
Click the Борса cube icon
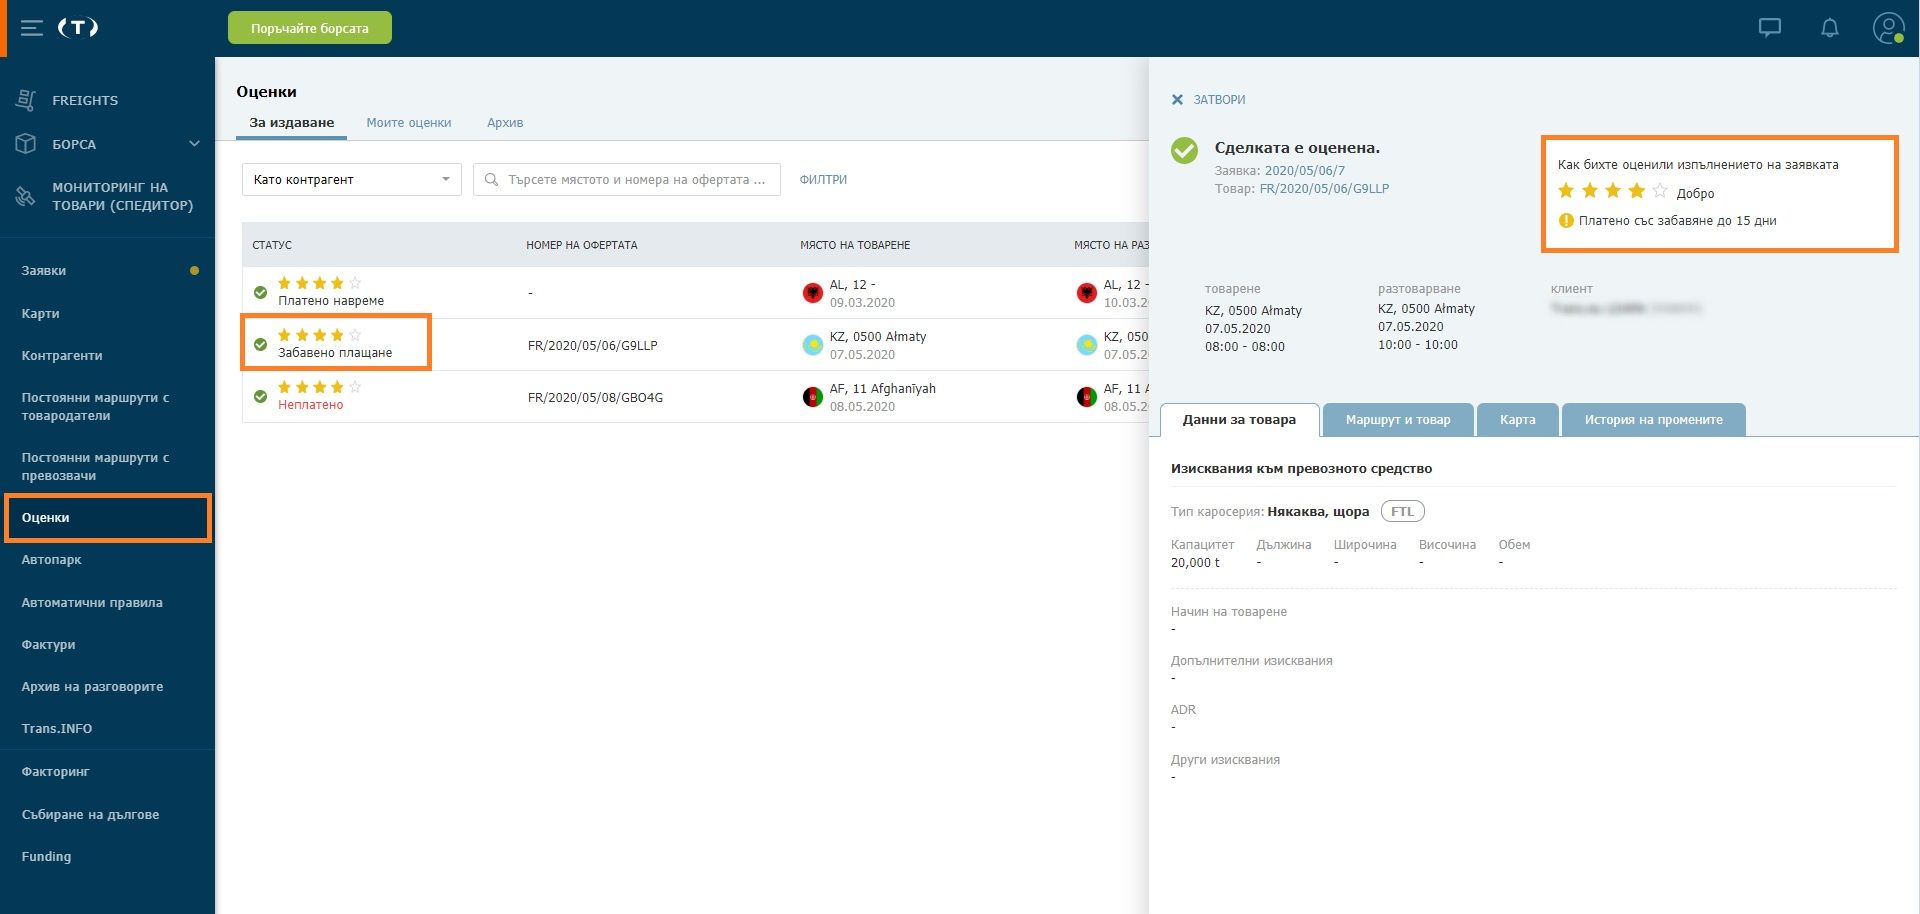(27, 144)
